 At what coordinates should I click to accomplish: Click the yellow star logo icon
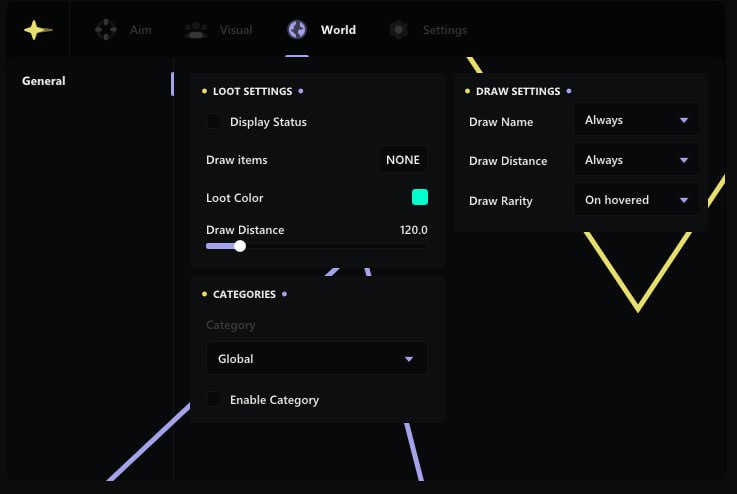37,30
